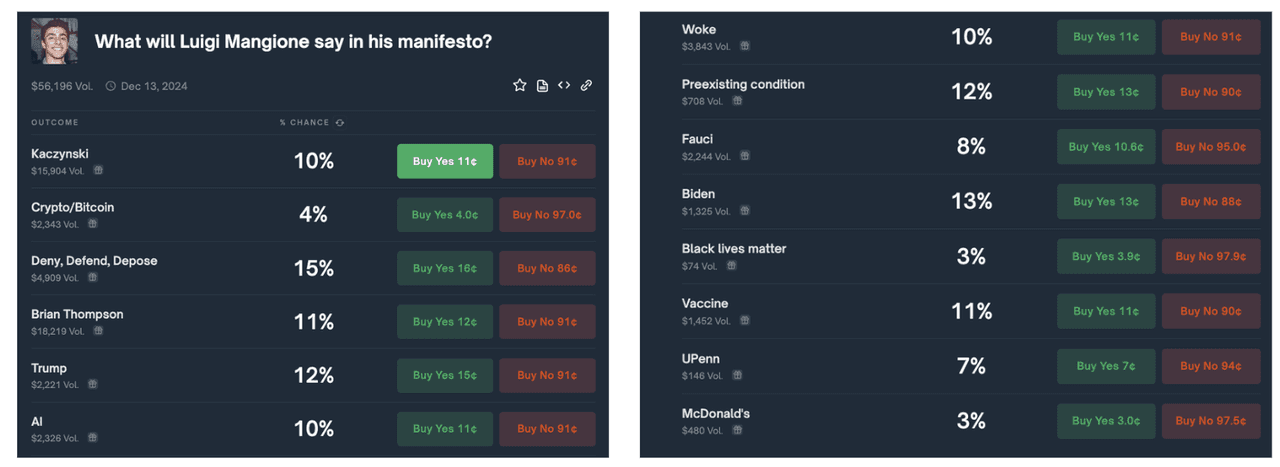Copy market link via chain icon

586,86
